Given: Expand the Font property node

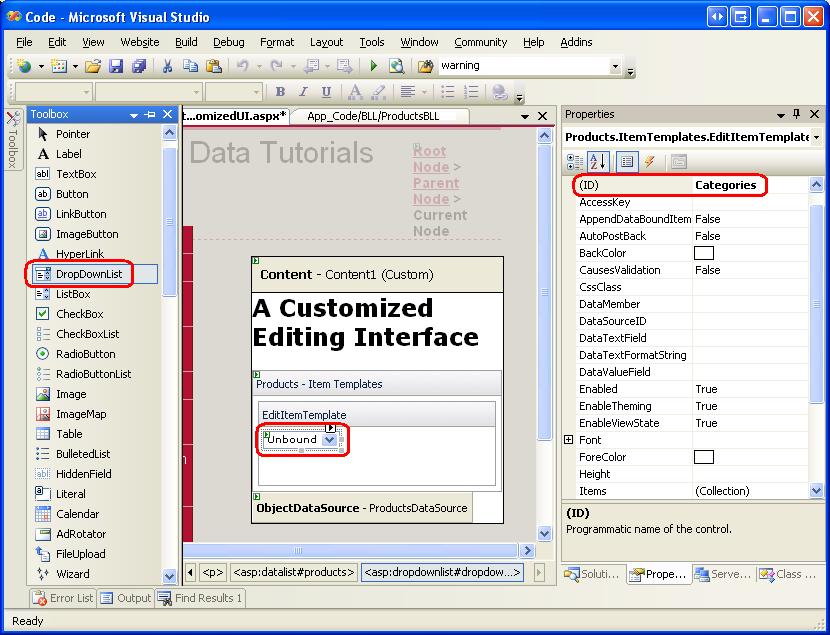Looking at the screenshot, I should point(569,440).
